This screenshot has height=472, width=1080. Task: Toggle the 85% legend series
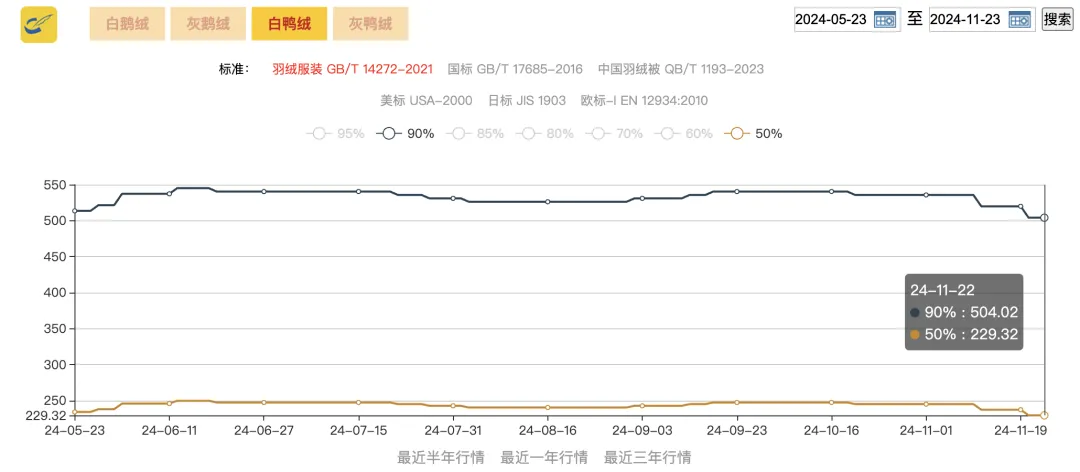point(459,134)
